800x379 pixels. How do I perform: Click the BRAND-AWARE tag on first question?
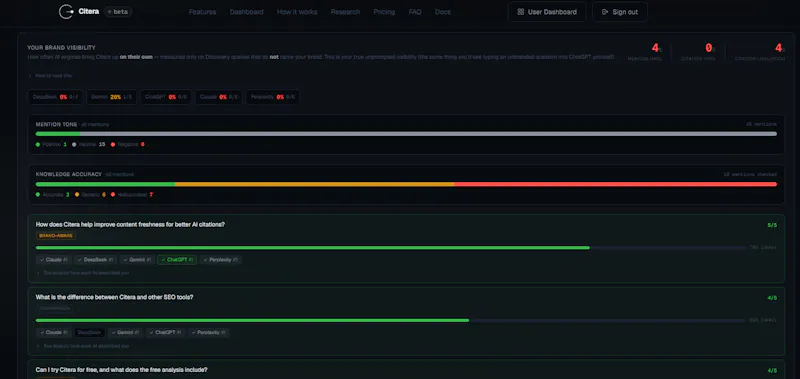coord(56,236)
